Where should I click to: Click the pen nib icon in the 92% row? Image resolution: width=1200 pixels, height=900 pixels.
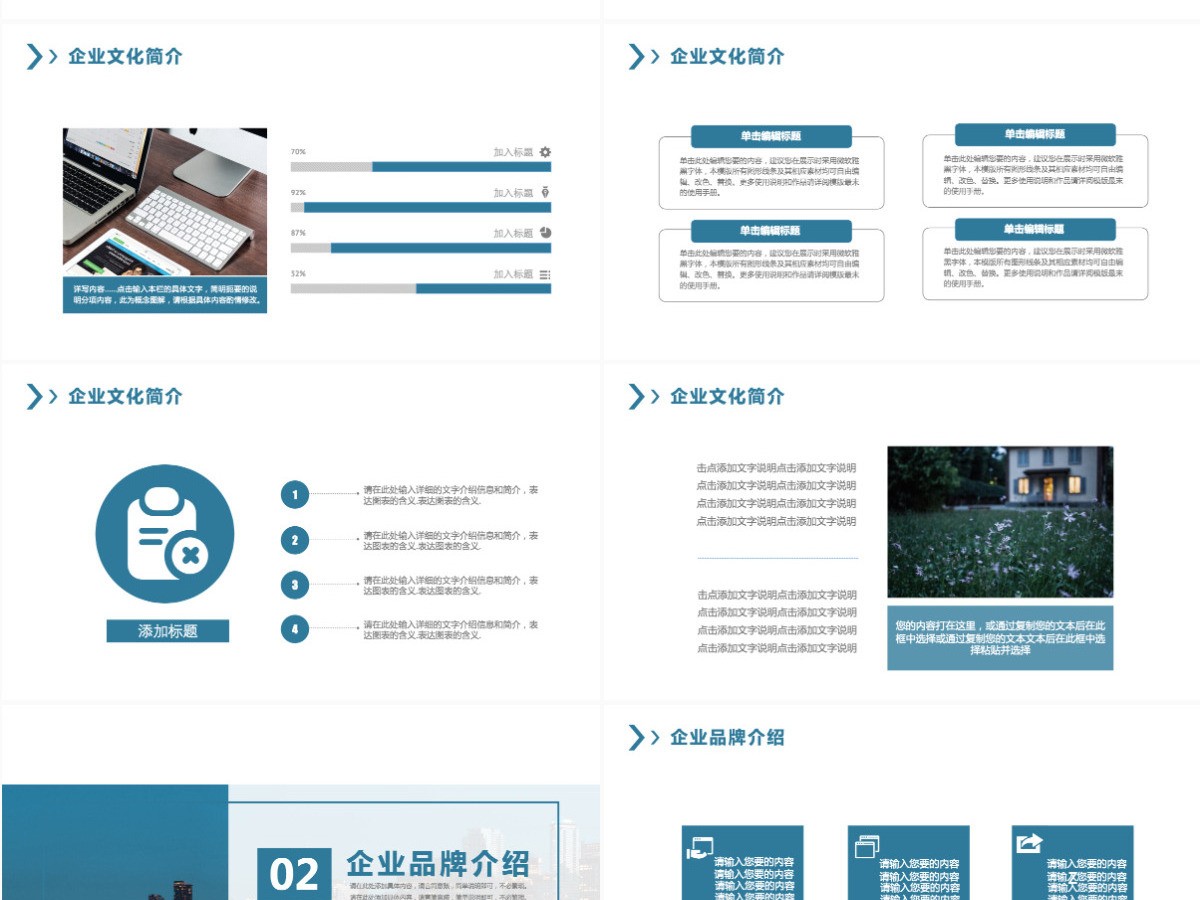coord(545,192)
